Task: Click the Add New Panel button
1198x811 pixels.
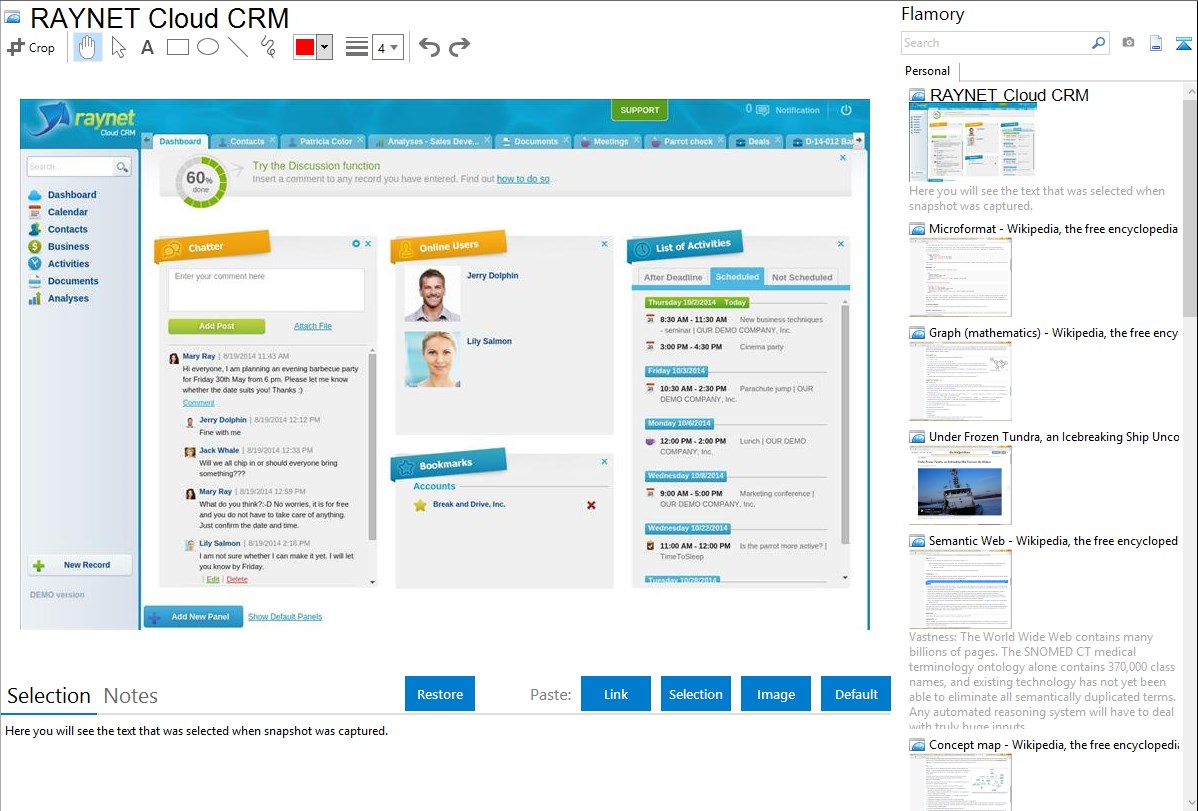Action: pyautogui.click(x=193, y=617)
